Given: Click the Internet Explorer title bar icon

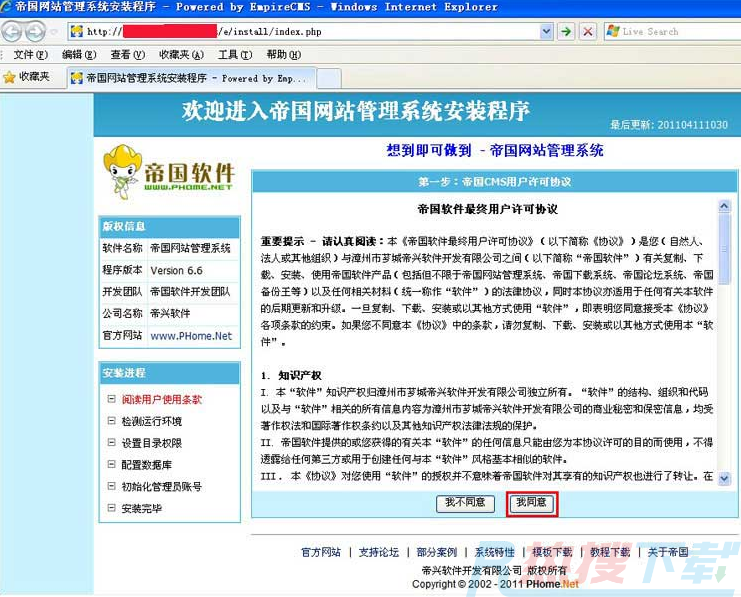Looking at the screenshot, I should [6, 7].
